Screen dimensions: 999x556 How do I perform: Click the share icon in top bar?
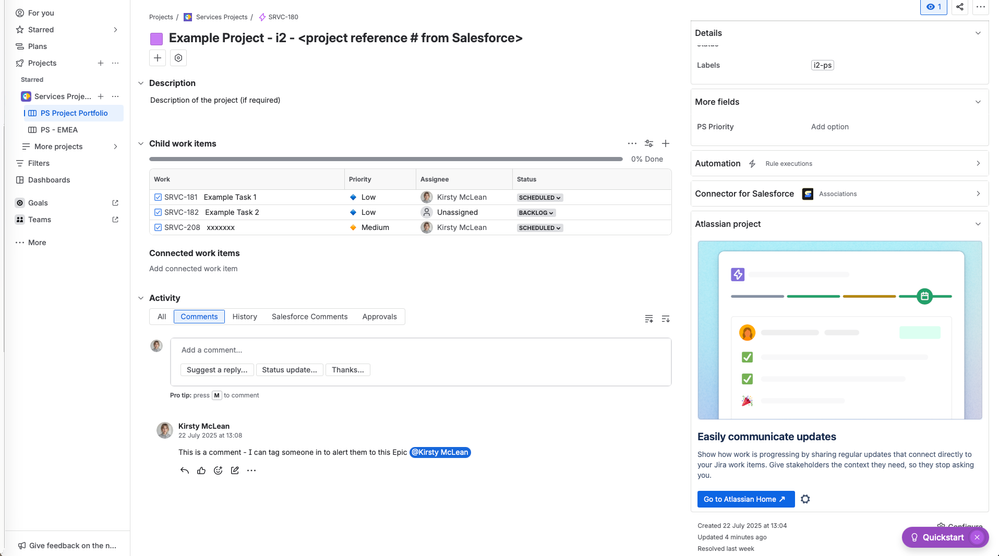pos(960,7)
